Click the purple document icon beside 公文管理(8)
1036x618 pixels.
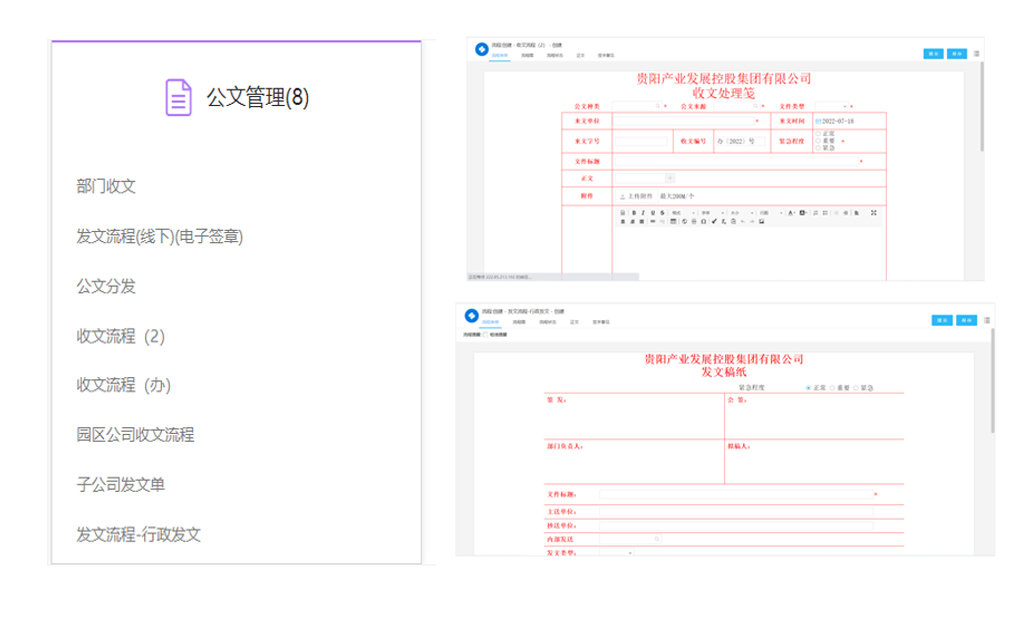[x=178, y=97]
